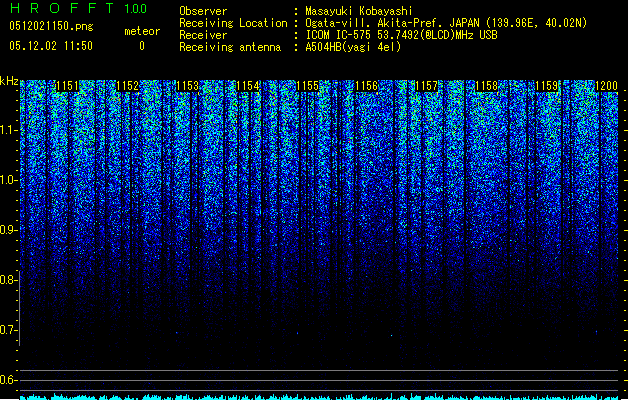Click the 1157 time marker
The image size is (629, 400).
tap(426, 86)
